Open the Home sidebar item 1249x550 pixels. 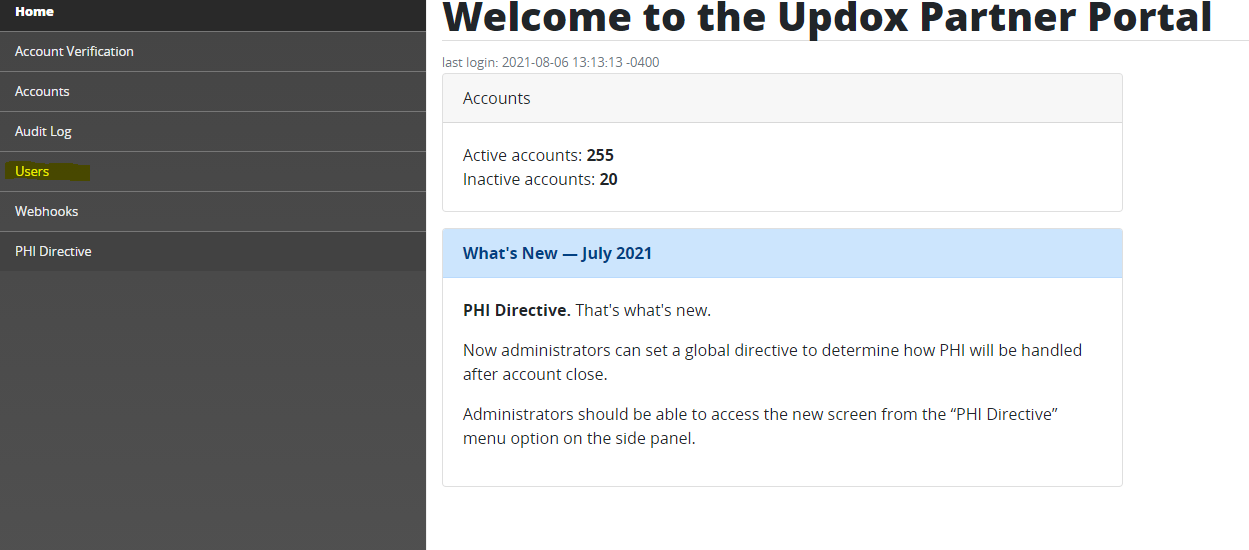213,15
